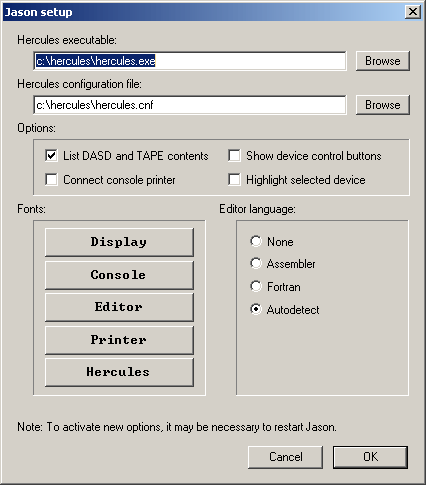426x485 pixels.
Task: Cancel the Jason setup dialog
Action: coord(285,457)
